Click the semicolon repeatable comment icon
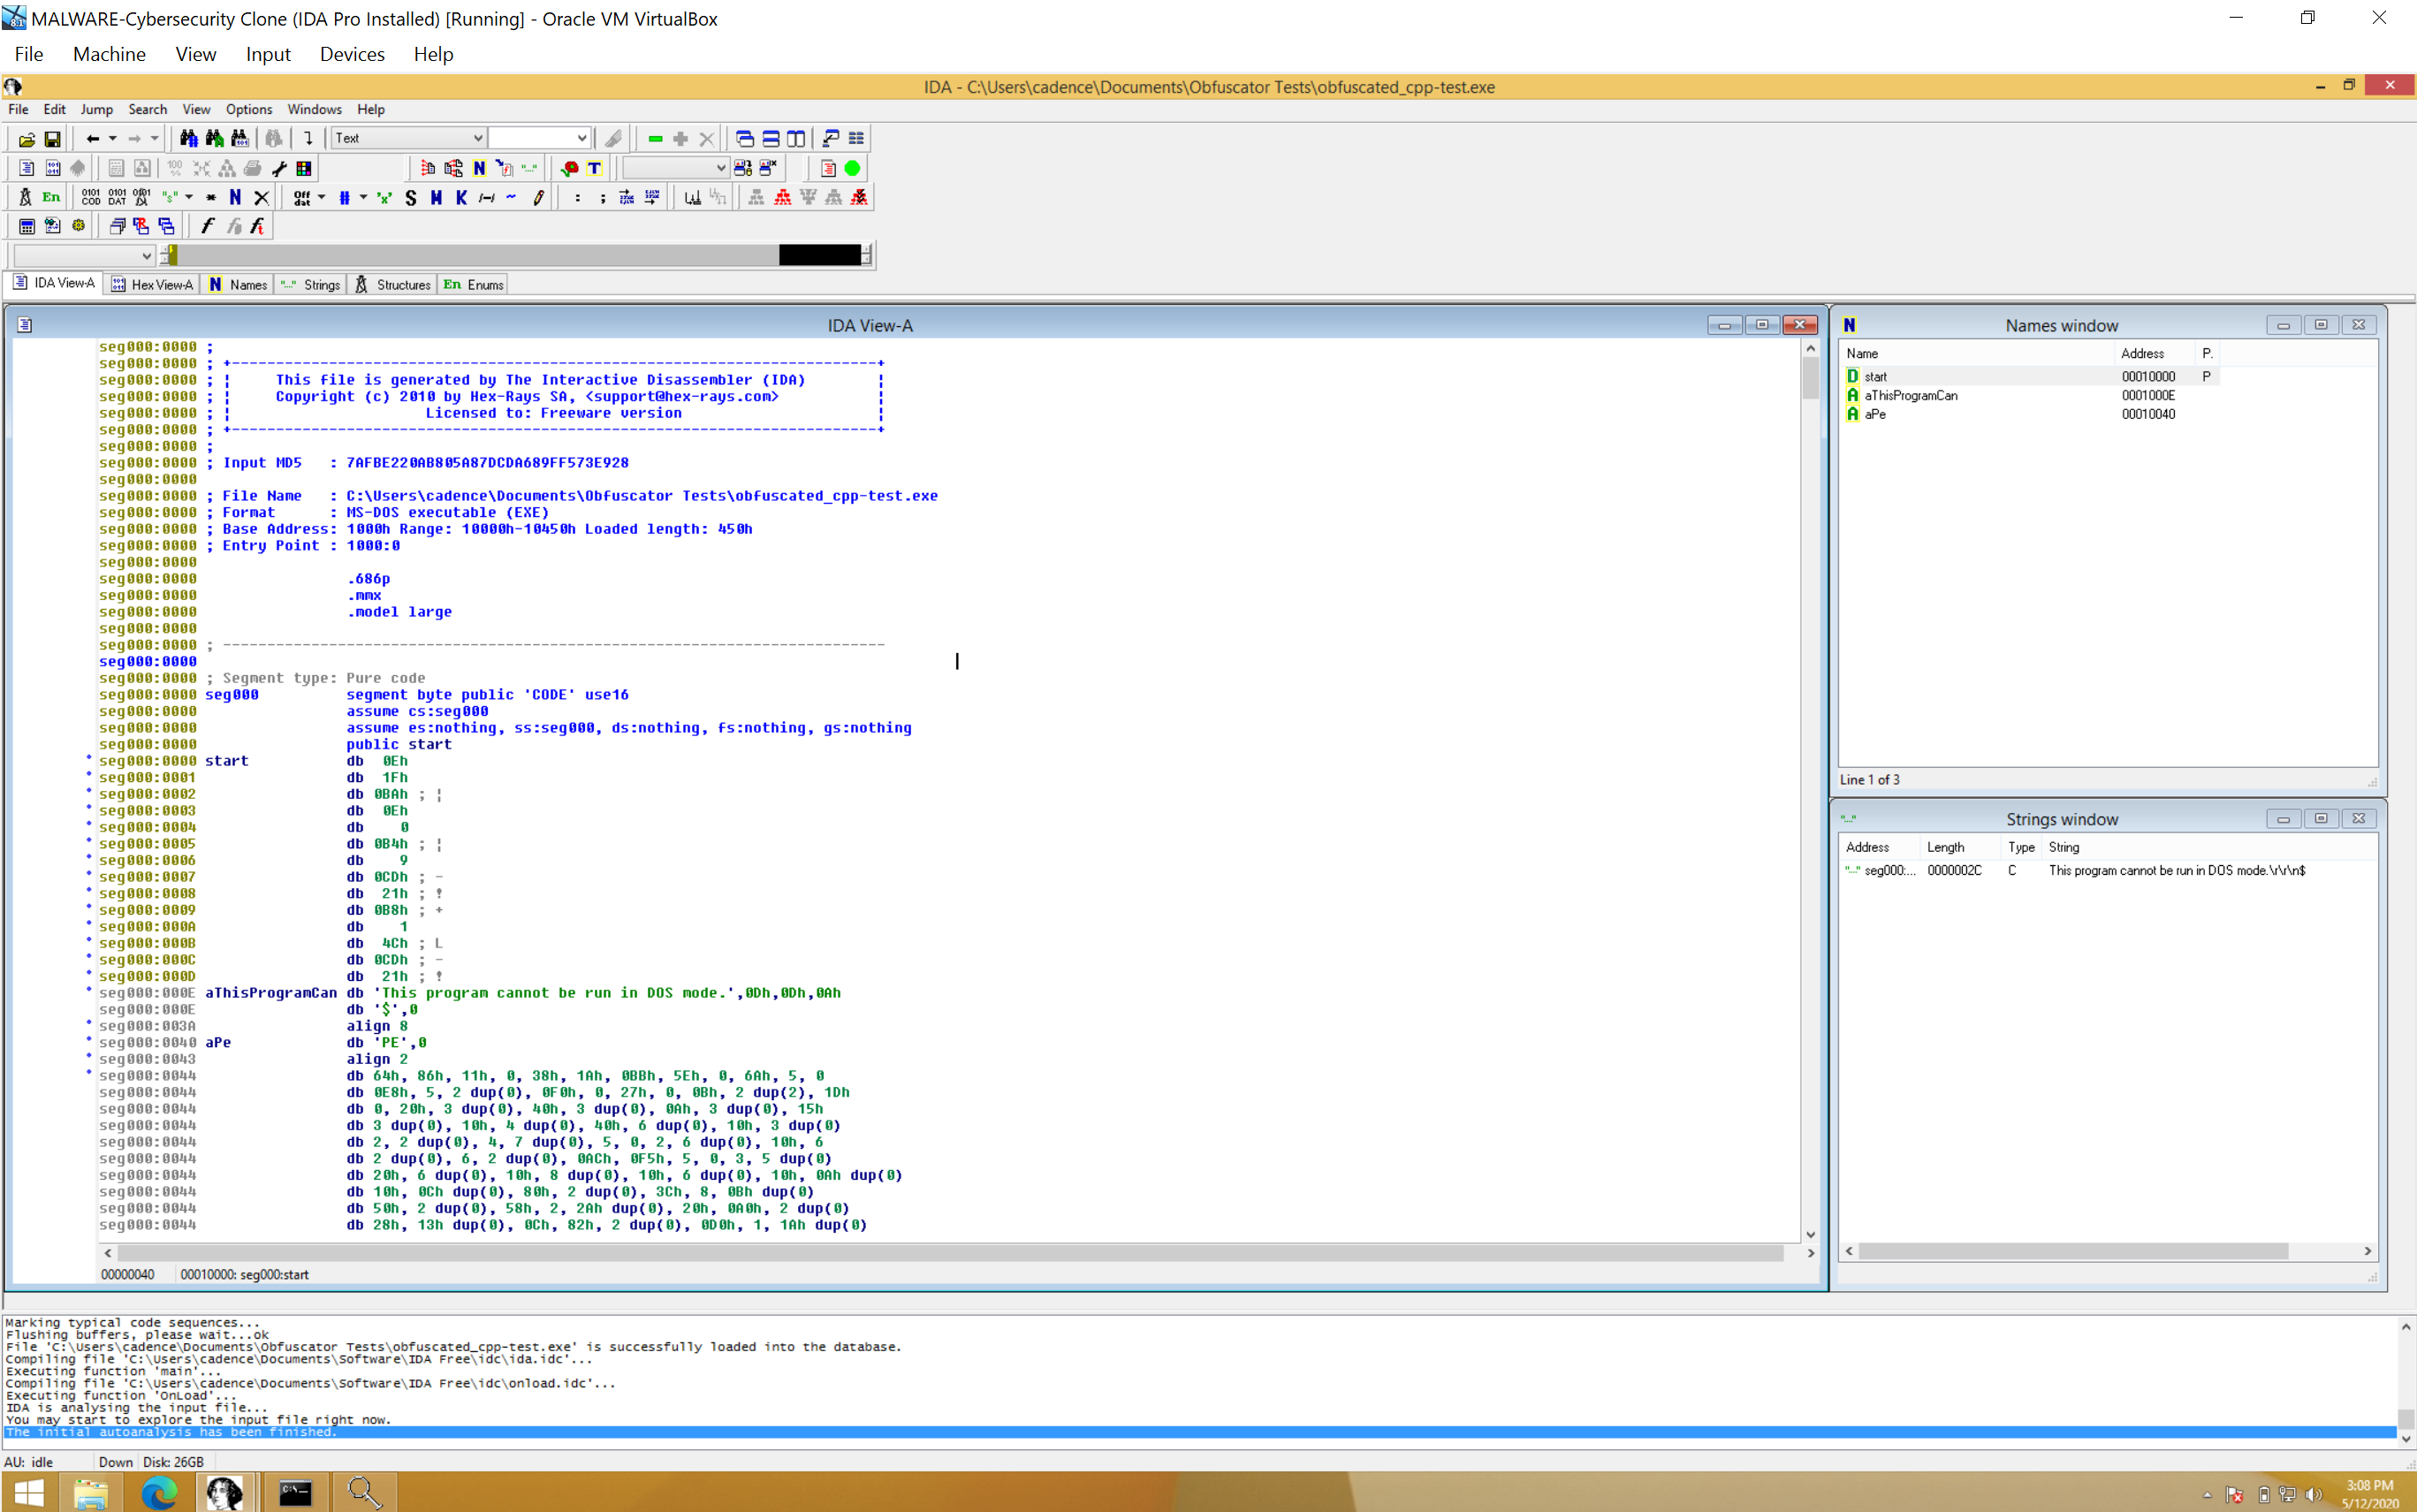Image resolution: width=2417 pixels, height=1512 pixels. point(602,197)
